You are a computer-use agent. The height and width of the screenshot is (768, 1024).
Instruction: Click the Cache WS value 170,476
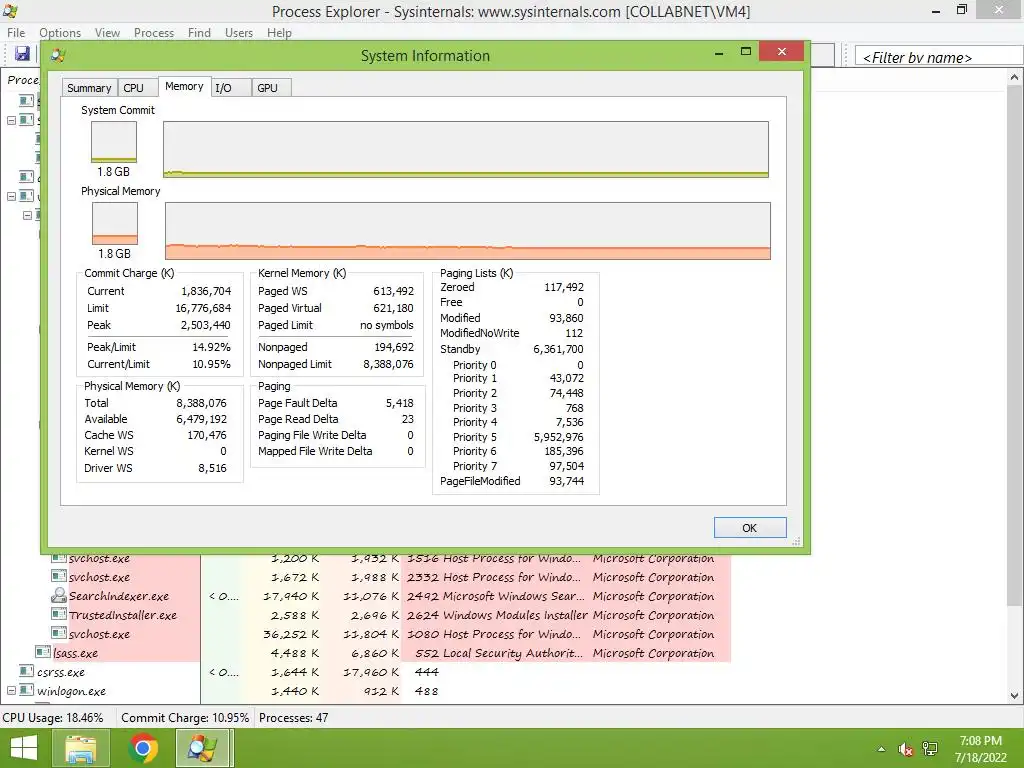tap(207, 434)
